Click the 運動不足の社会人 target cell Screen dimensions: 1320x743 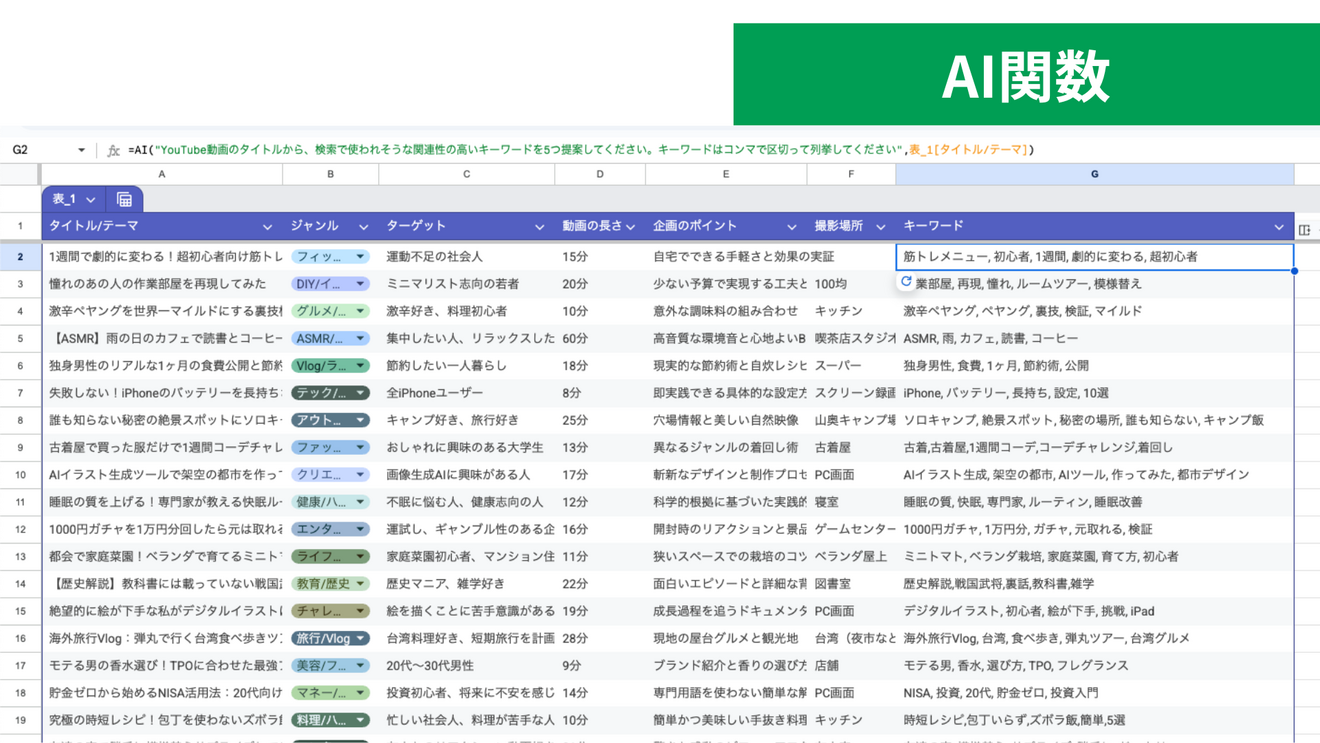click(x=466, y=257)
